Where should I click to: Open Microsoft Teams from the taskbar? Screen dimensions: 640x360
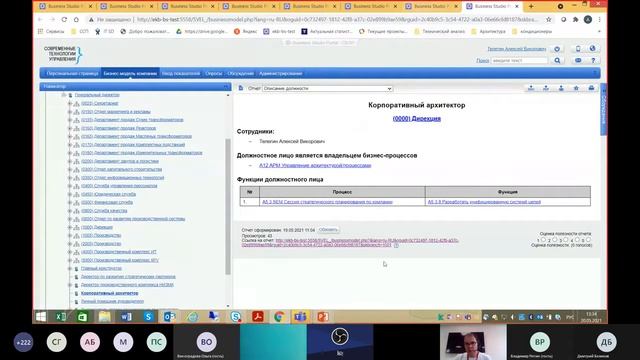point(300,317)
